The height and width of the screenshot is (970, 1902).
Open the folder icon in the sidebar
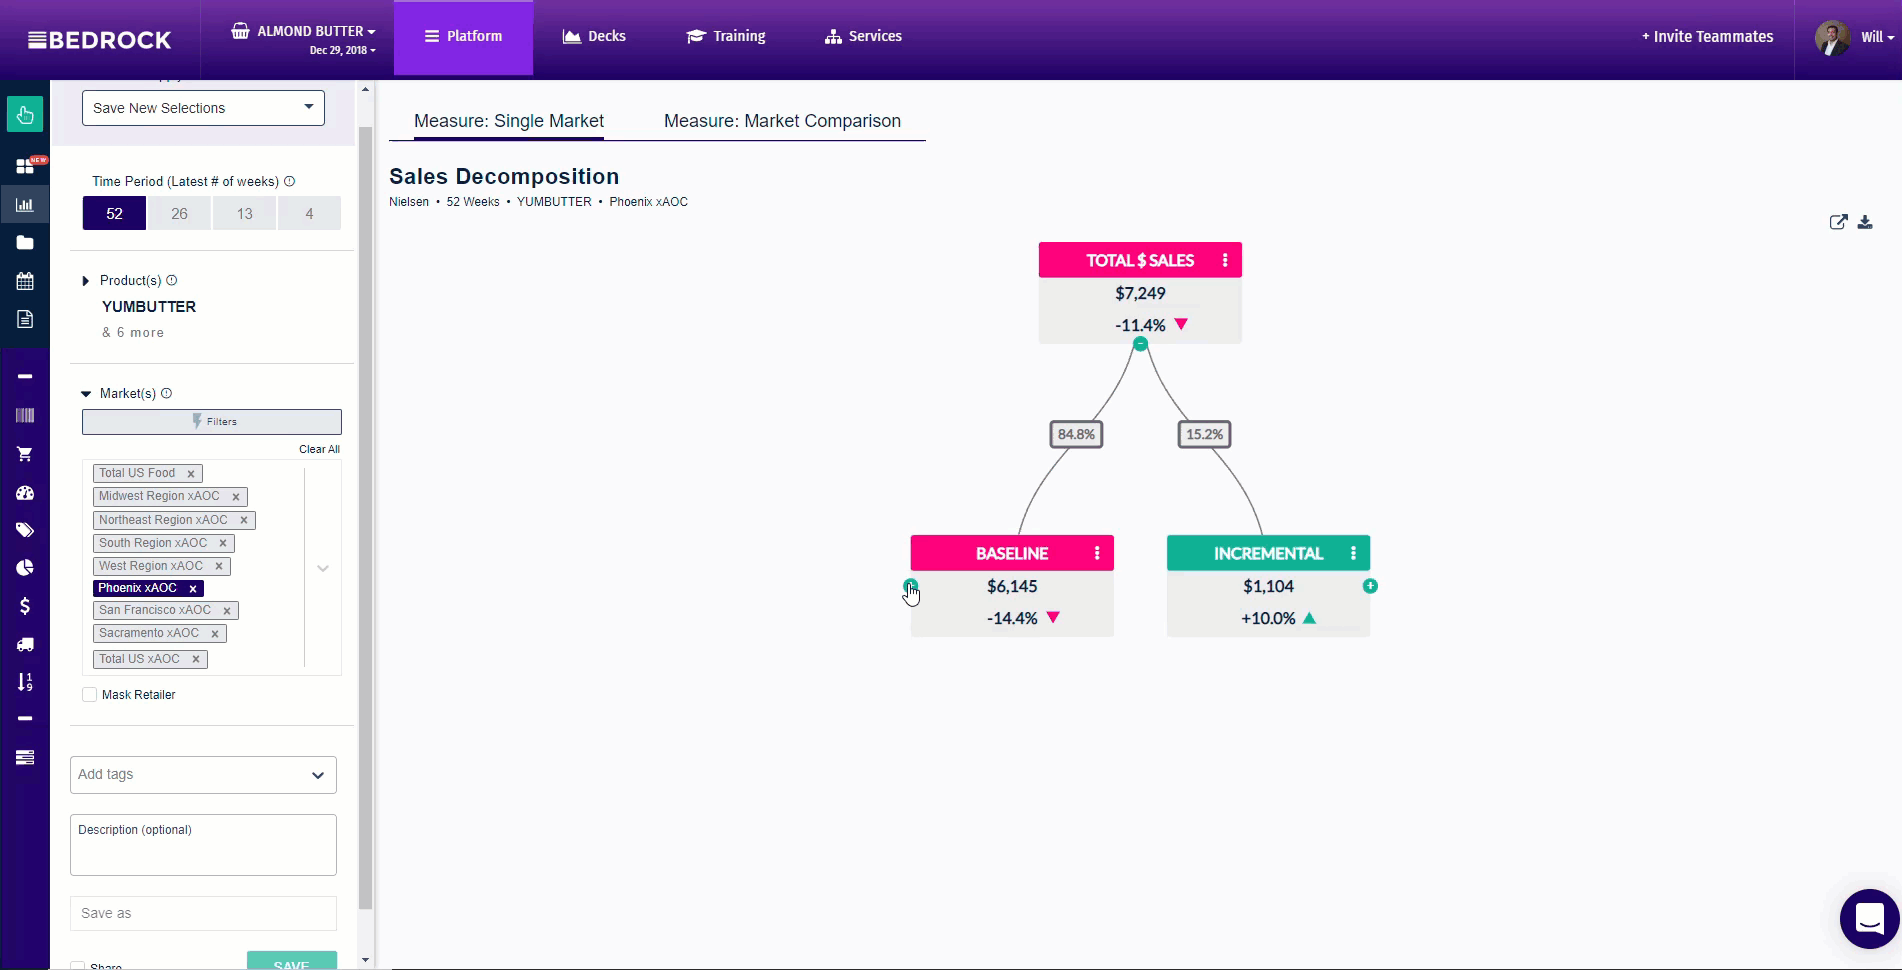coord(25,243)
